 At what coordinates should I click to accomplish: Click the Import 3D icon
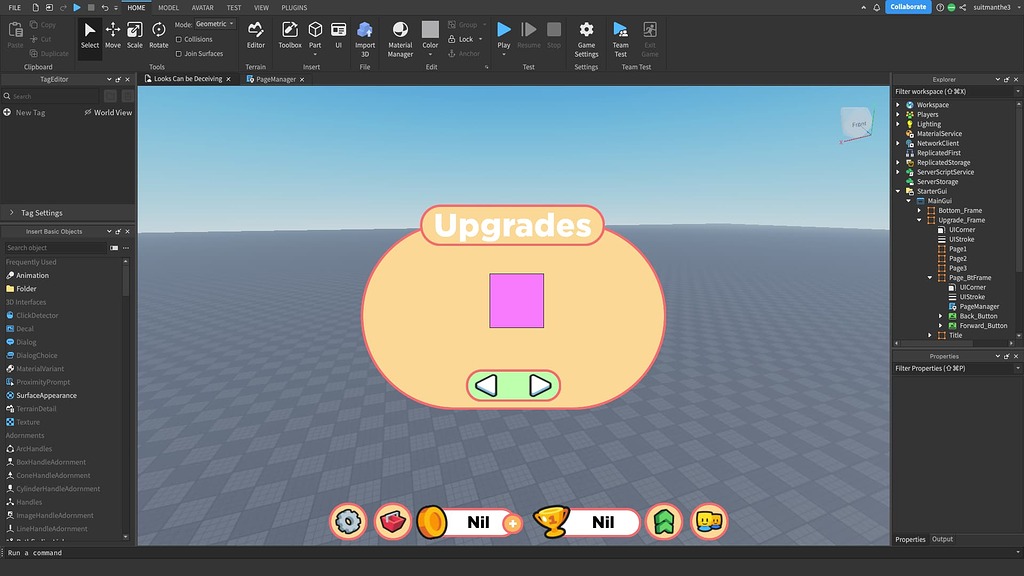(x=364, y=34)
